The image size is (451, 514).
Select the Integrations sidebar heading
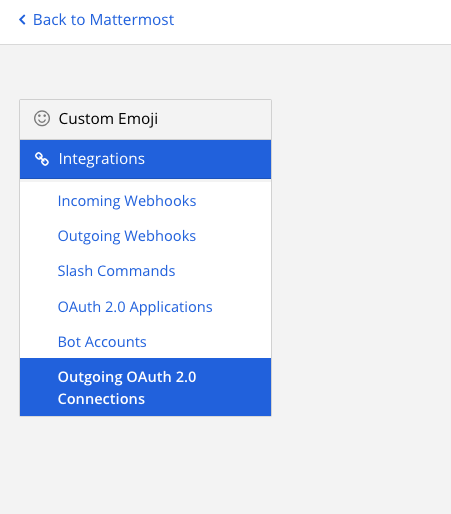pos(145,159)
